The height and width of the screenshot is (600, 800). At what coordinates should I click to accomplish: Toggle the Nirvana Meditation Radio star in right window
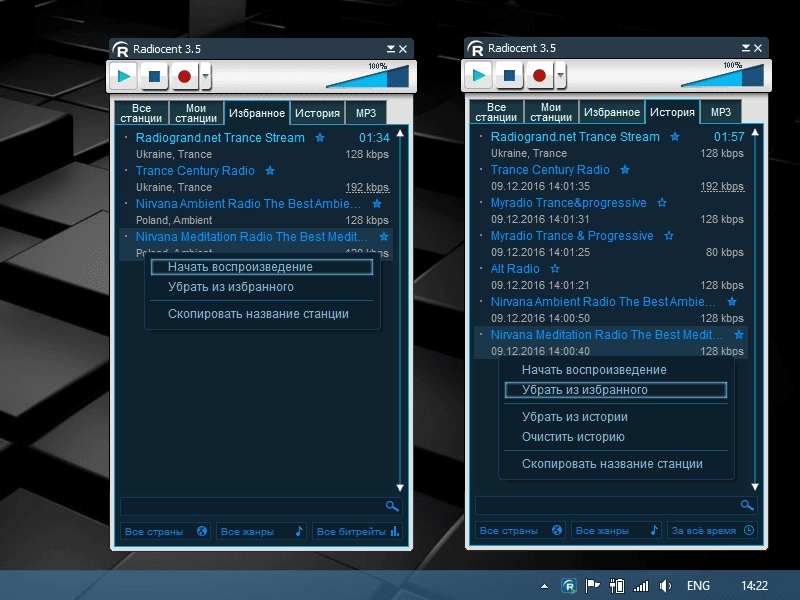[739, 335]
